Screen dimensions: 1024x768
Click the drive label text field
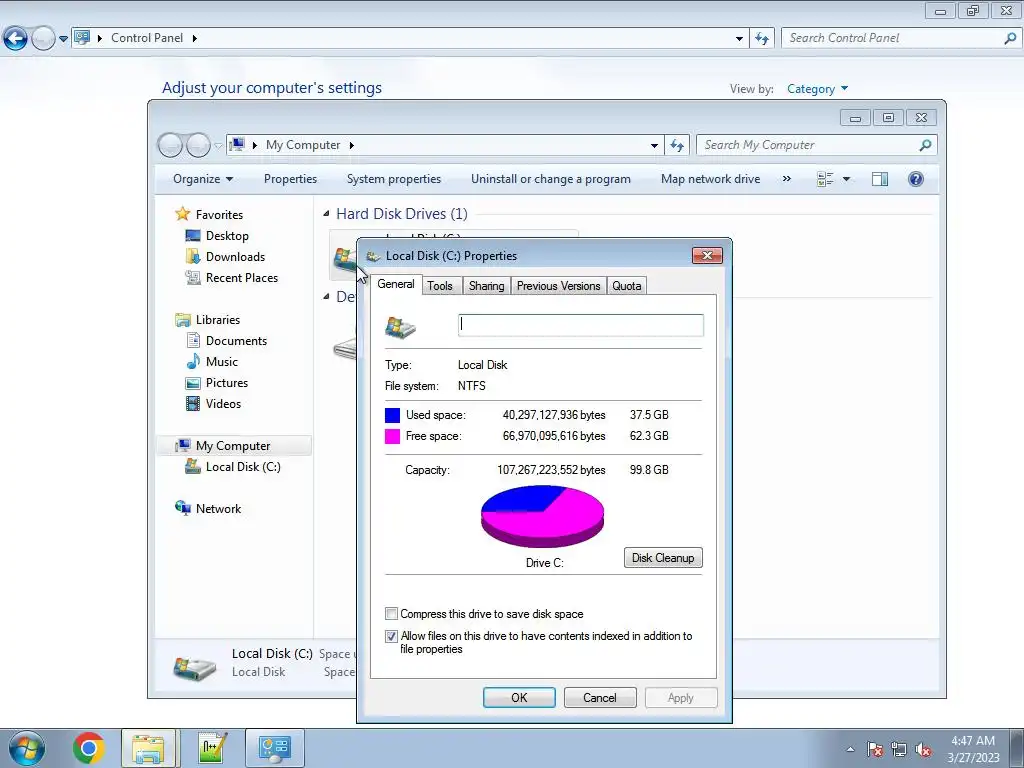click(x=581, y=325)
